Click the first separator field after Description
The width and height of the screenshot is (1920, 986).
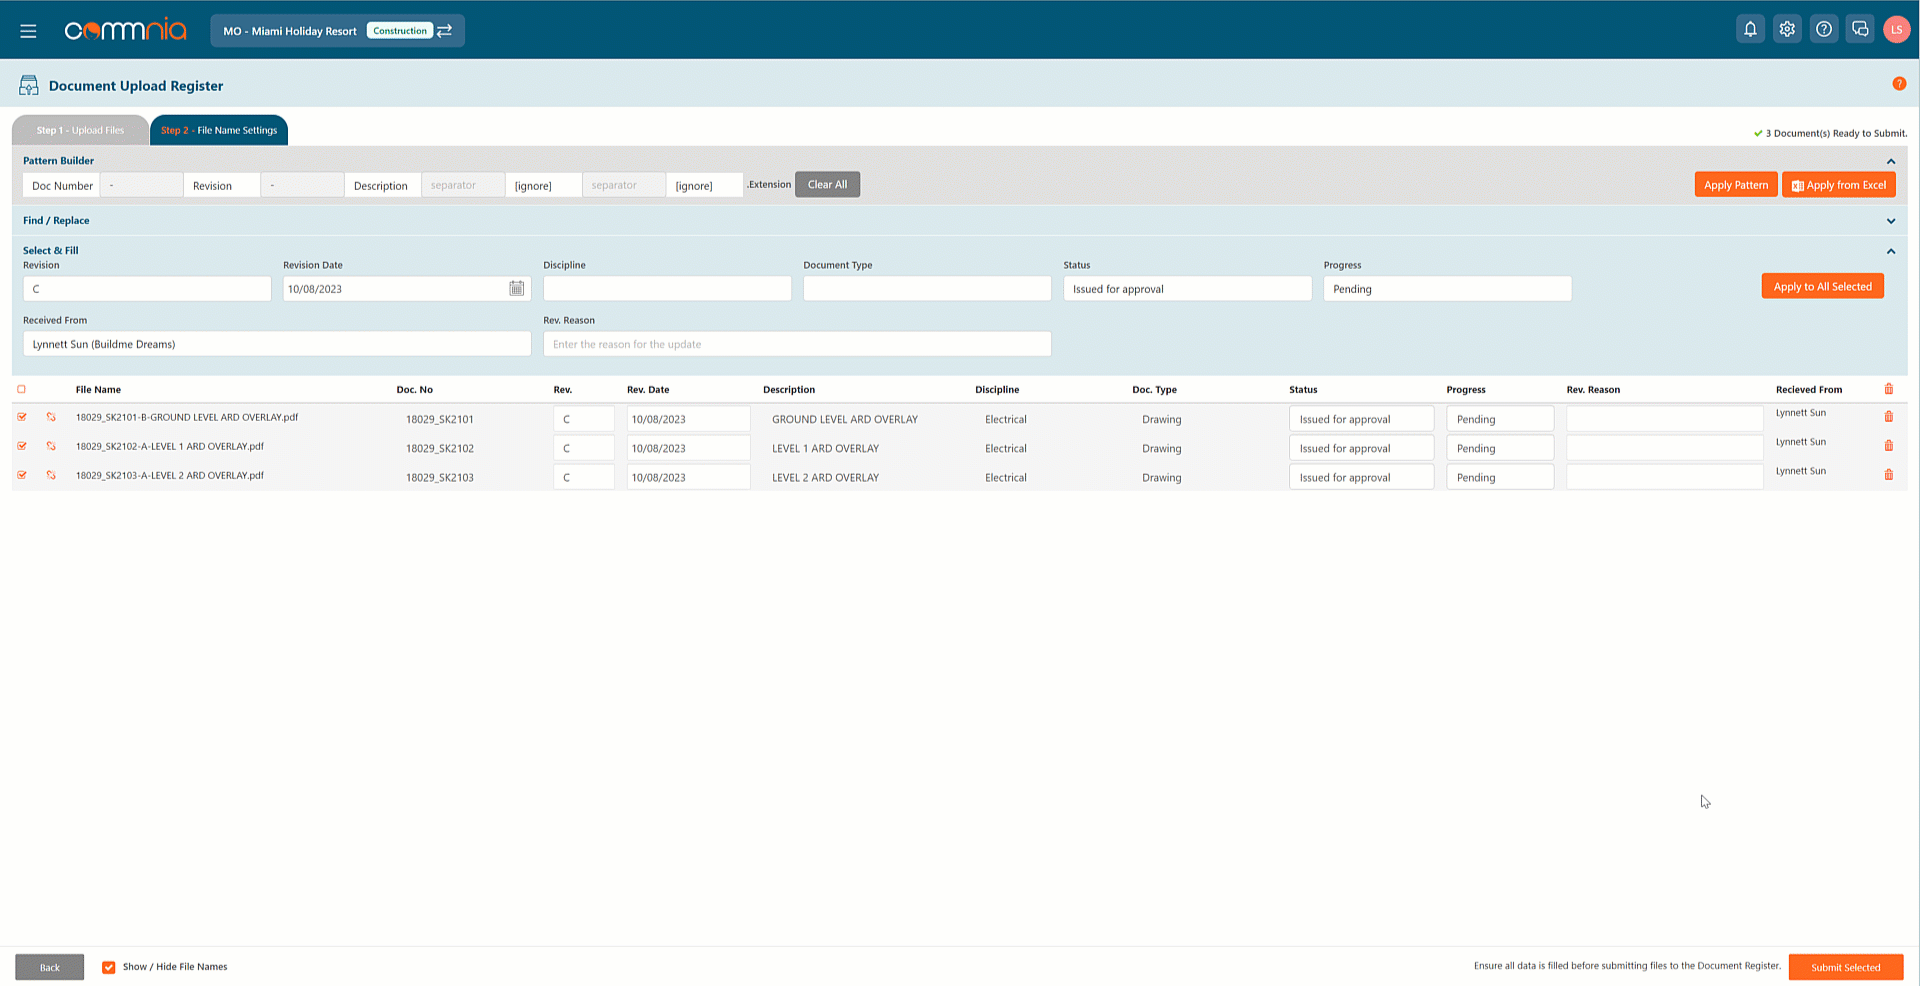point(463,185)
